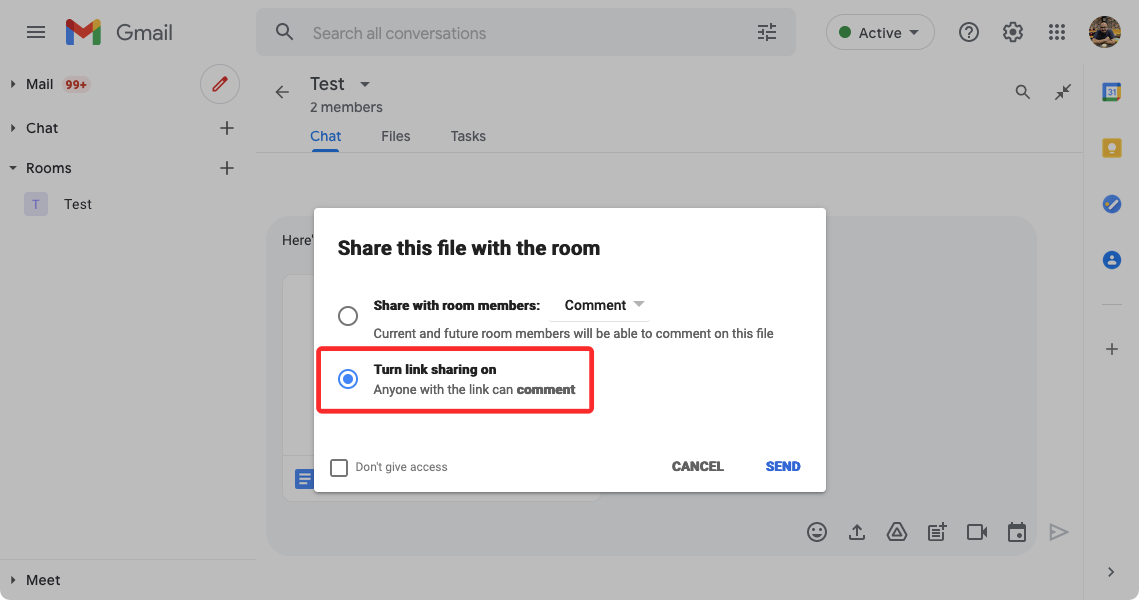1139x600 pixels.
Task: Open the Google apps grid
Action: point(1057,33)
